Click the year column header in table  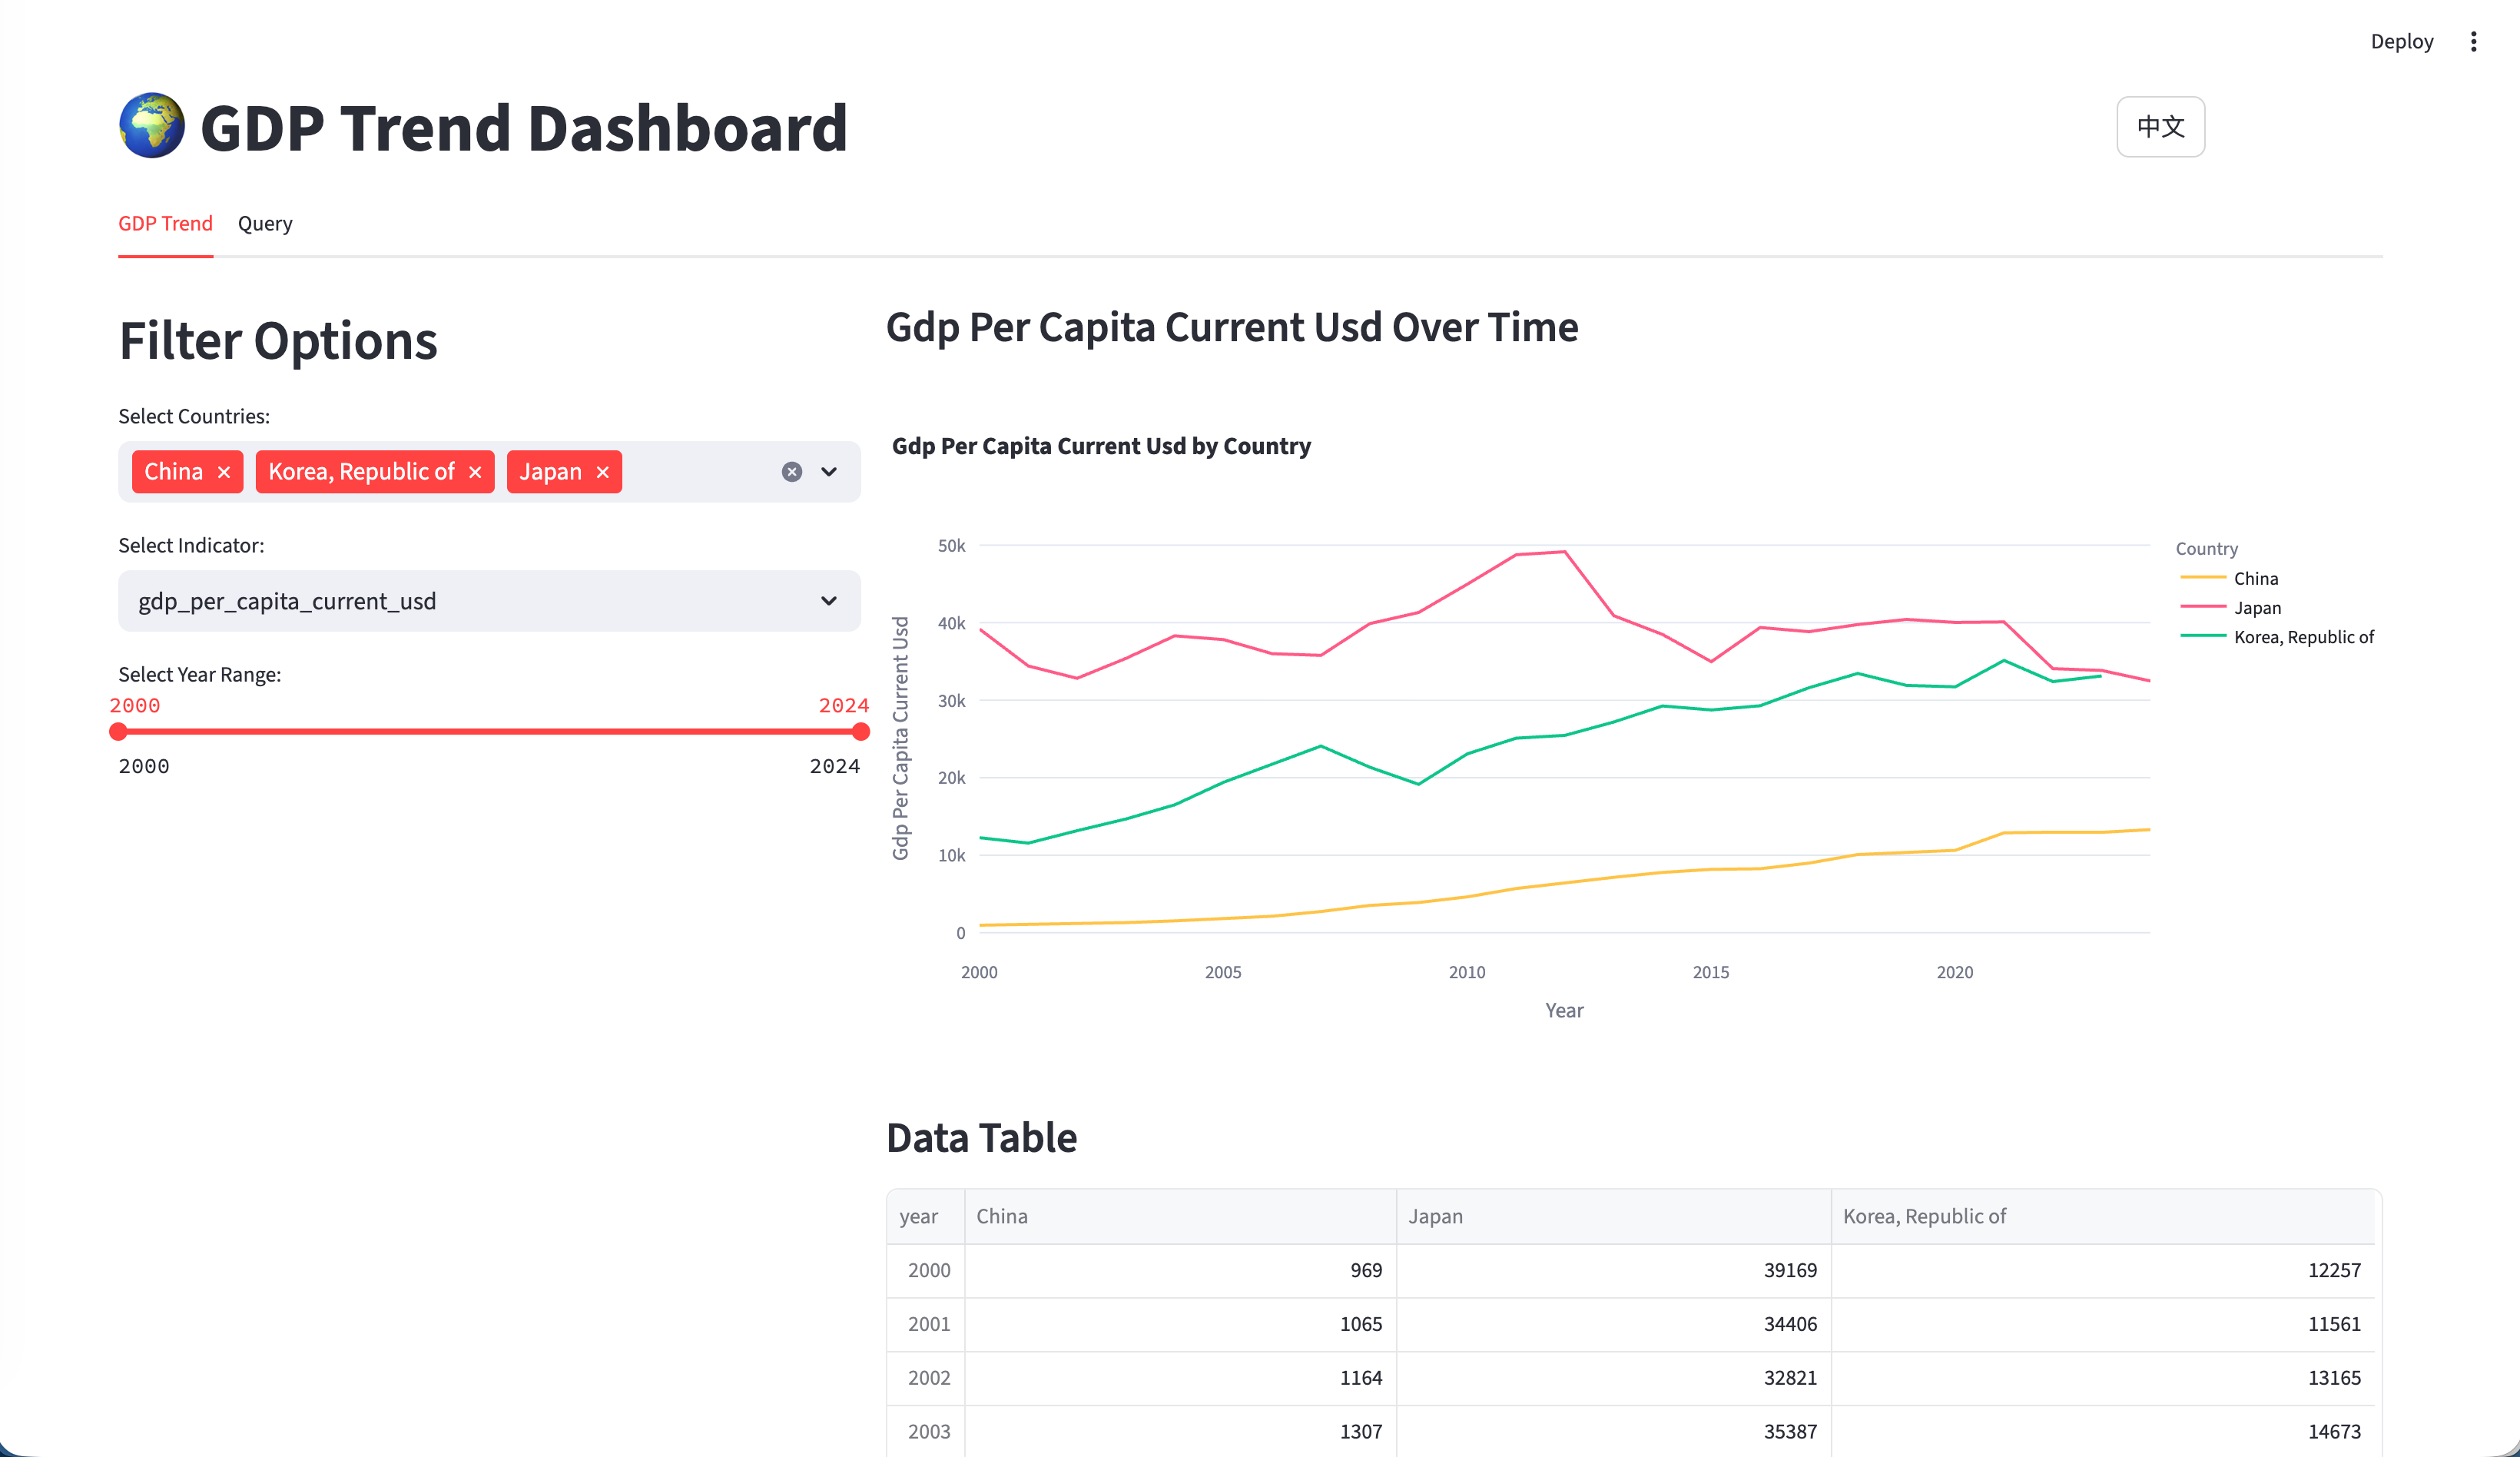point(919,1216)
